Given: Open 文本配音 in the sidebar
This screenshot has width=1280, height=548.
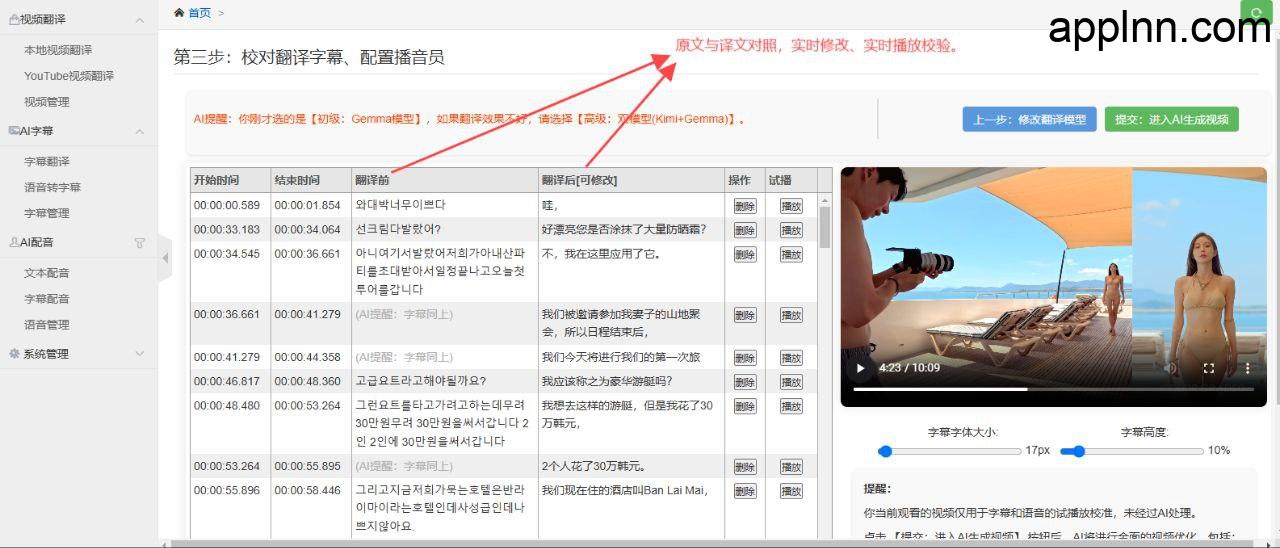Looking at the screenshot, I should click(x=47, y=273).
